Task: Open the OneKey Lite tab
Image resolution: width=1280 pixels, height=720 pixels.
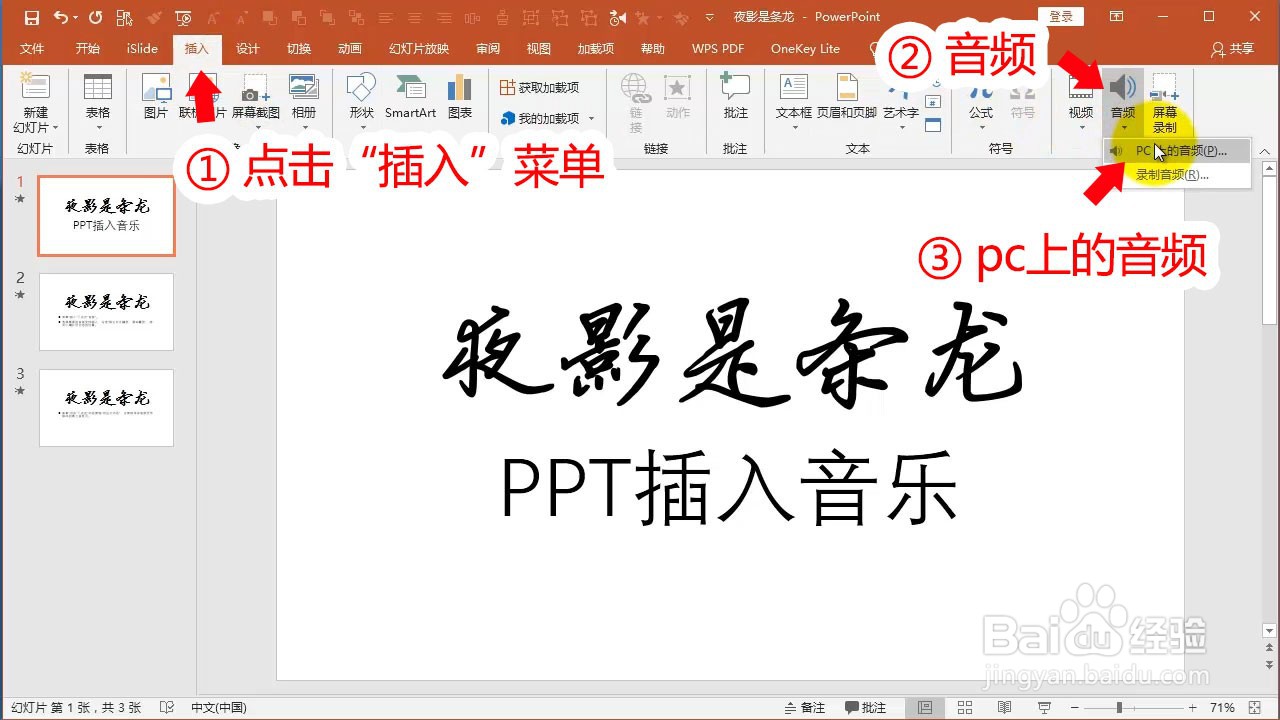Action: pos(805,49)
